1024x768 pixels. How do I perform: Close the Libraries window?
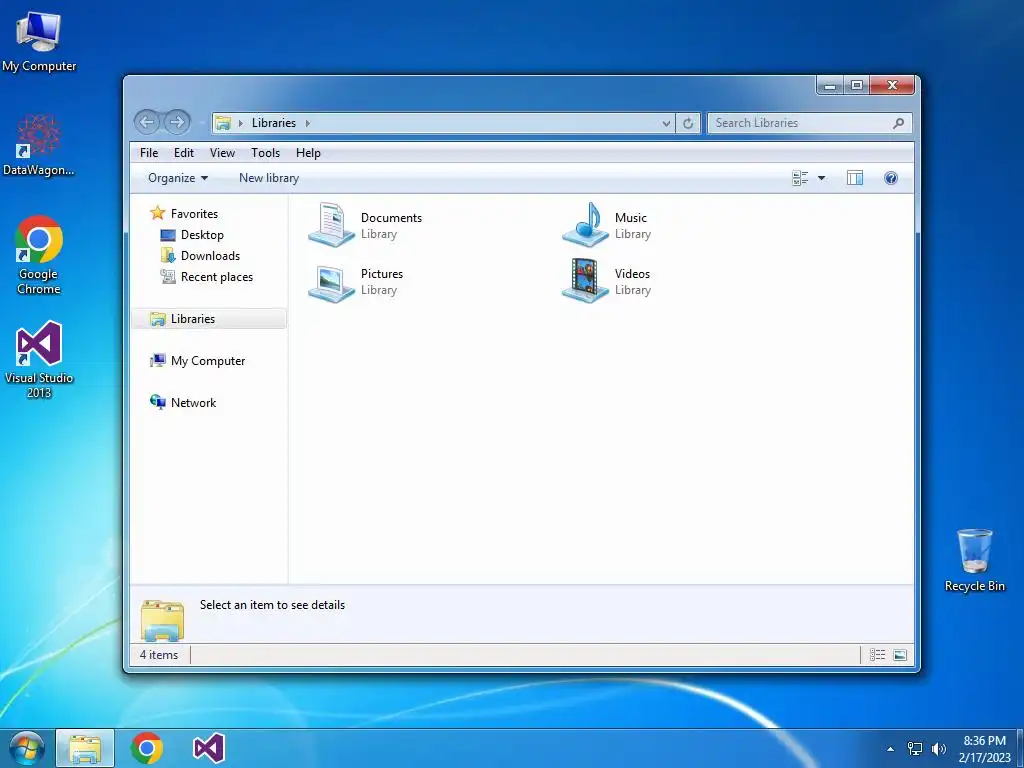[892, 86]
